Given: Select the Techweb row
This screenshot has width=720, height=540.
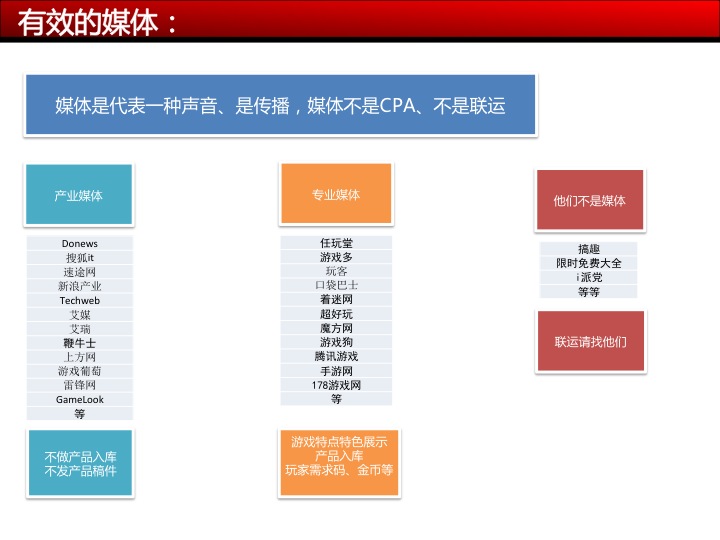Looking at the screenshot, I should (80, 300).
